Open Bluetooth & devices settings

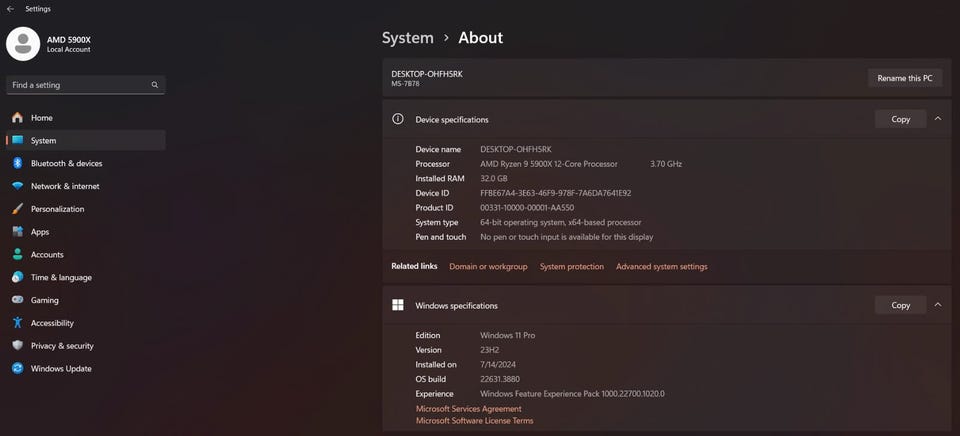(x=66, y=163)
